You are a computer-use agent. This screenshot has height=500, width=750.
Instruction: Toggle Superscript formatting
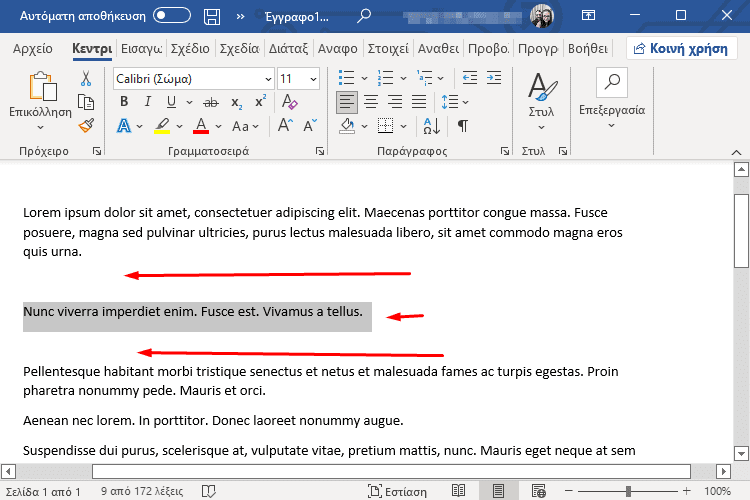pos(260,101)
